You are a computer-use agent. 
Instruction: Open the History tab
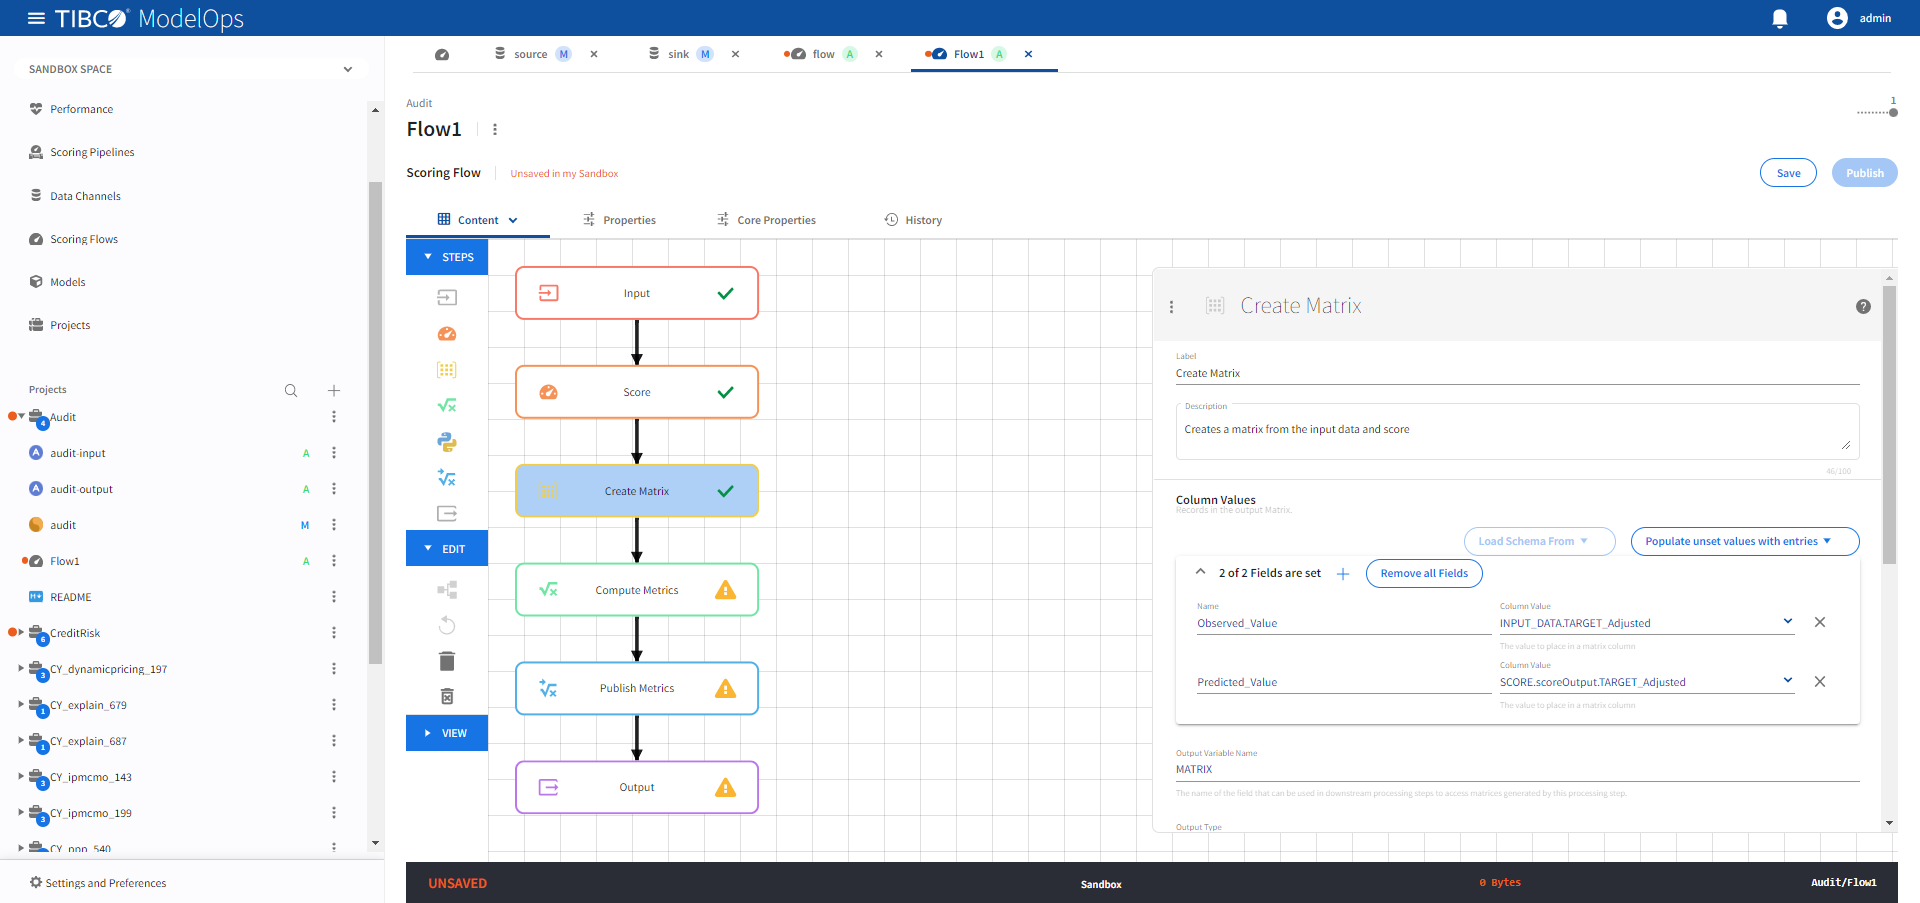913,220
